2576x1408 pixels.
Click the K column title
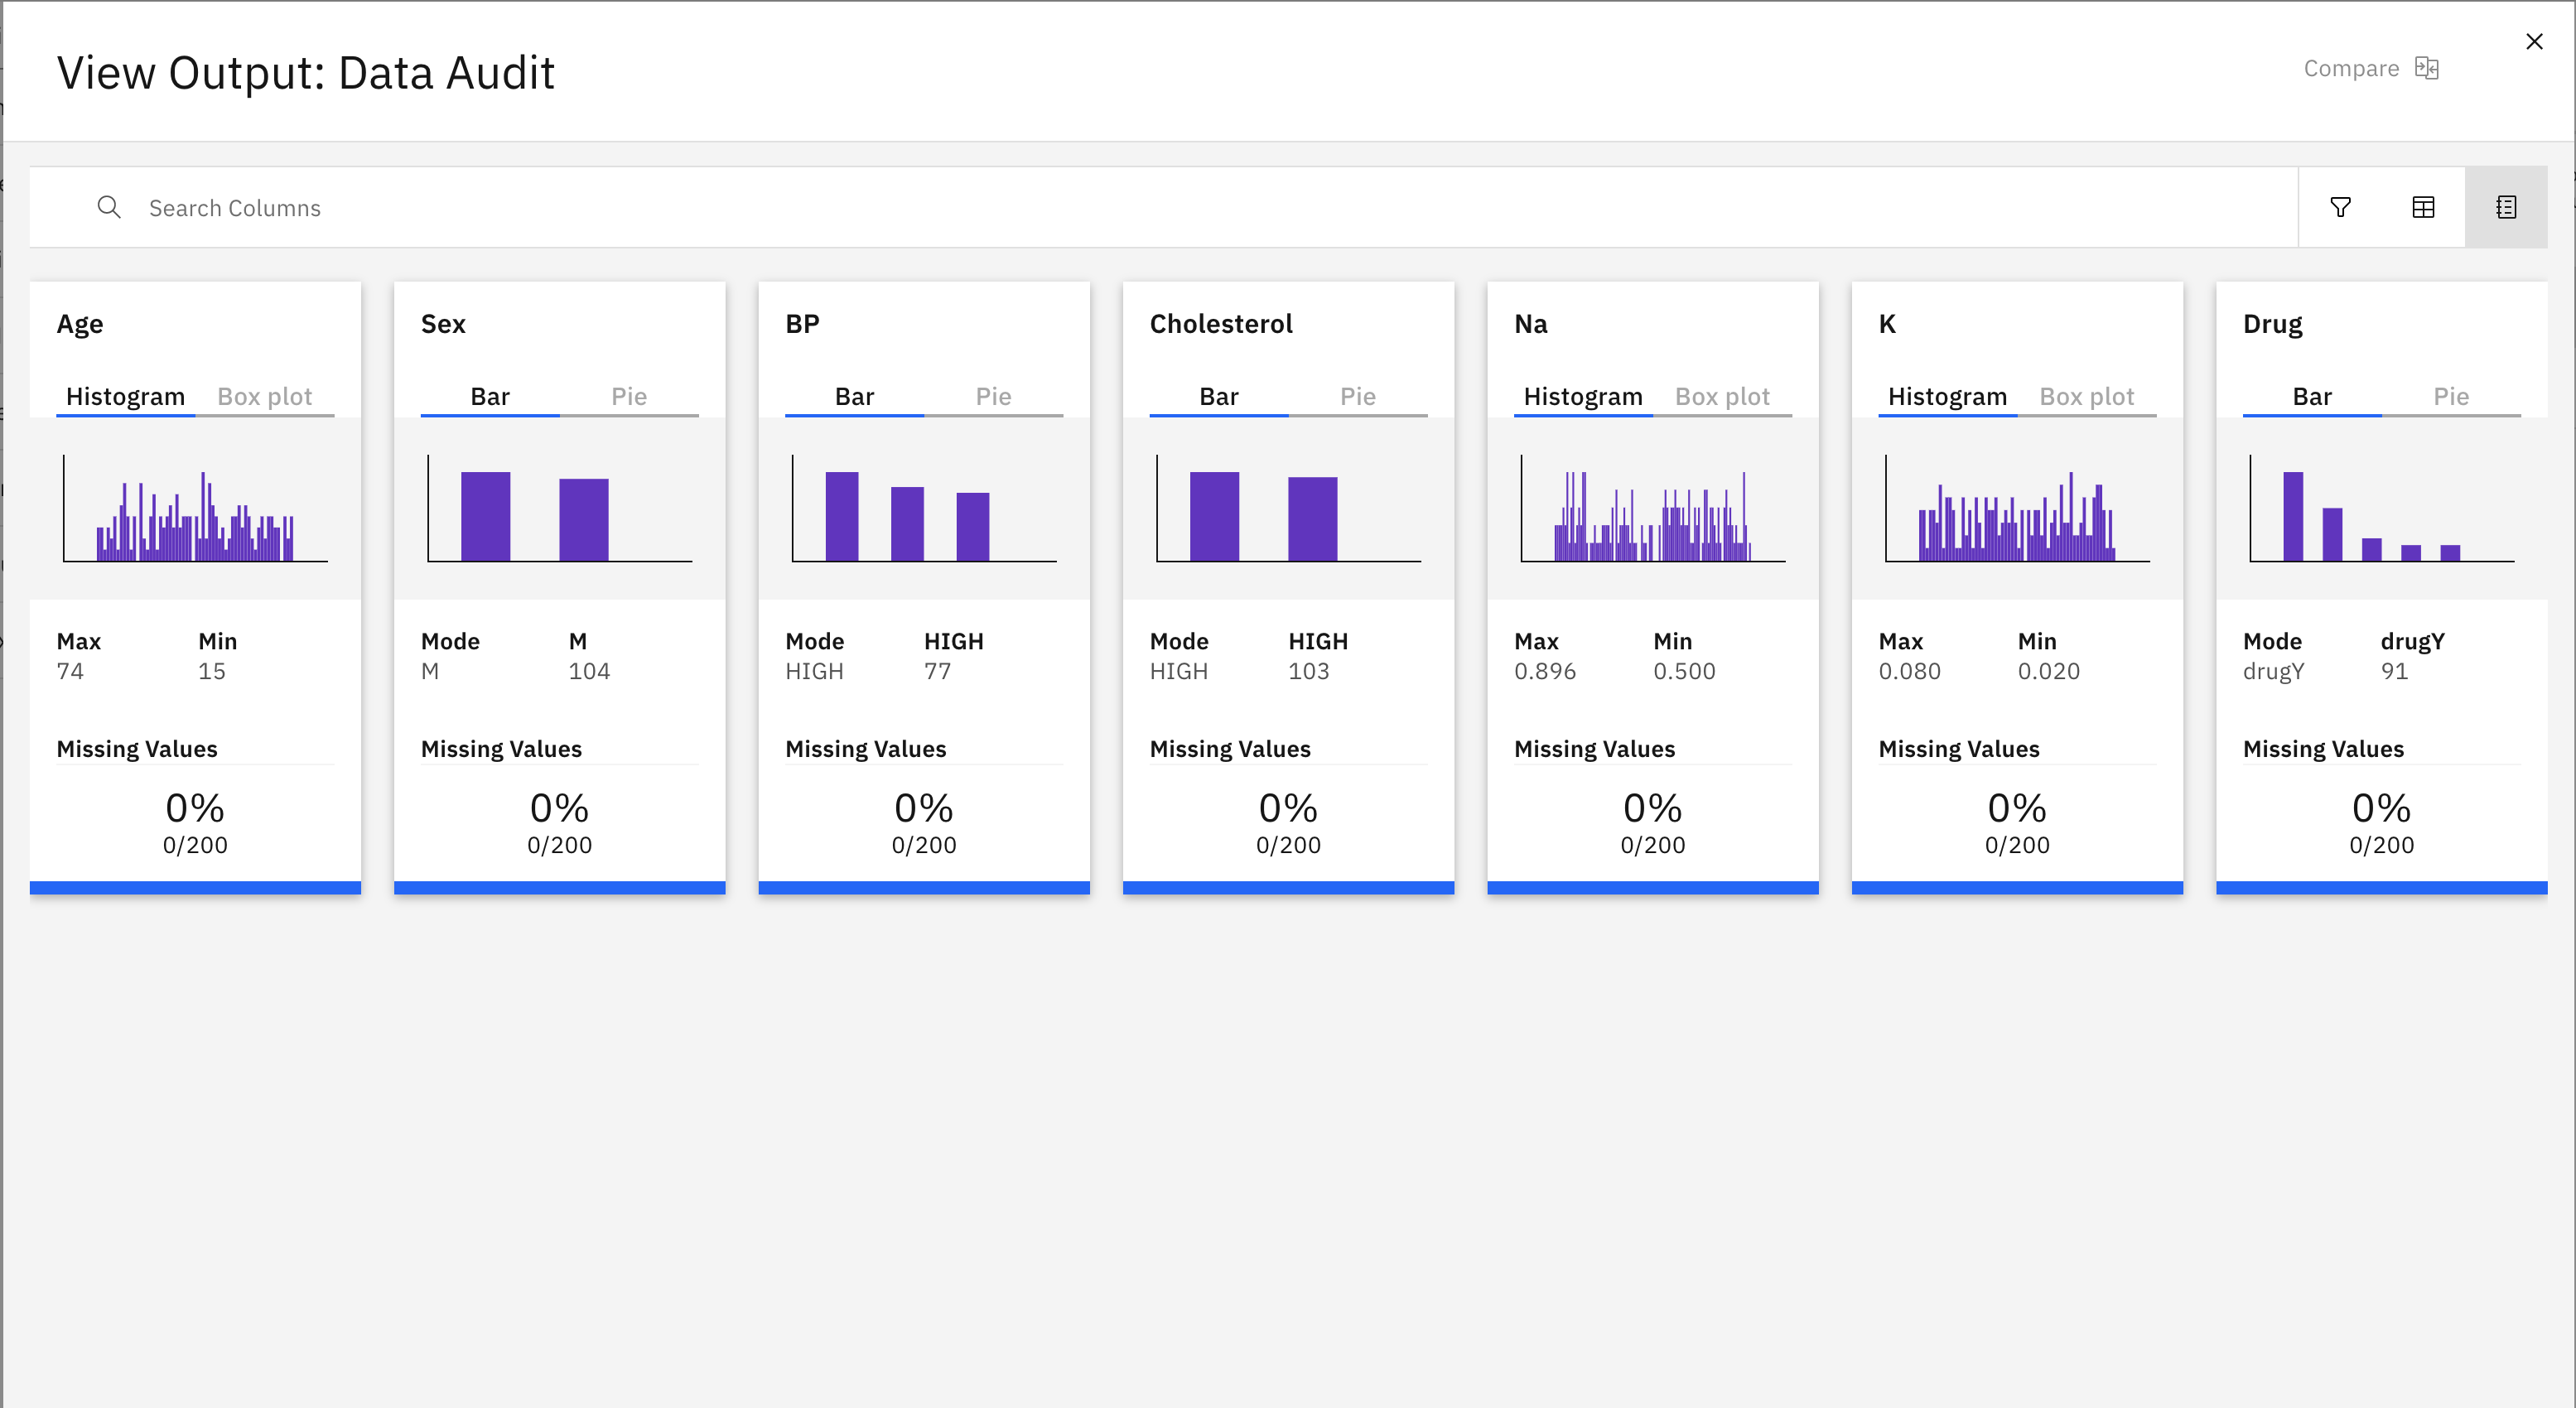[1887, 324]
